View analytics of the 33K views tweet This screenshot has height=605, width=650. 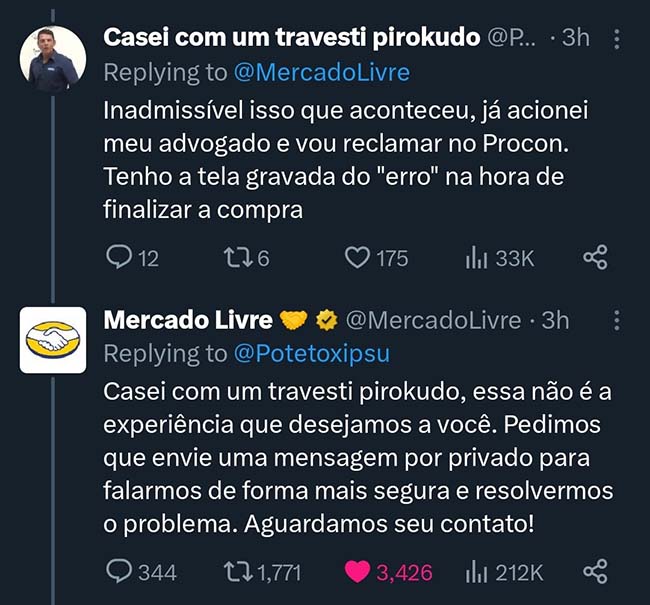tap(475, 258)
